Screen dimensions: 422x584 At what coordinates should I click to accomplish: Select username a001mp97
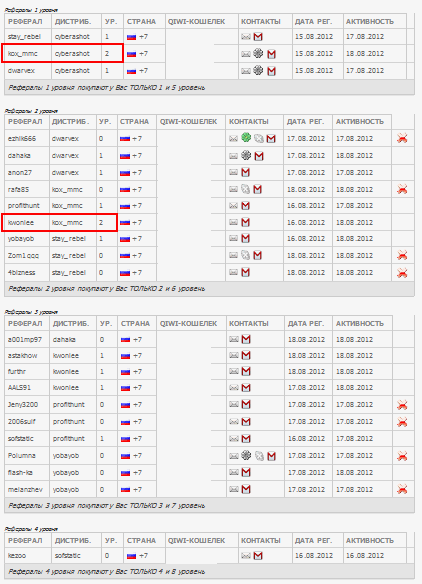25,340
